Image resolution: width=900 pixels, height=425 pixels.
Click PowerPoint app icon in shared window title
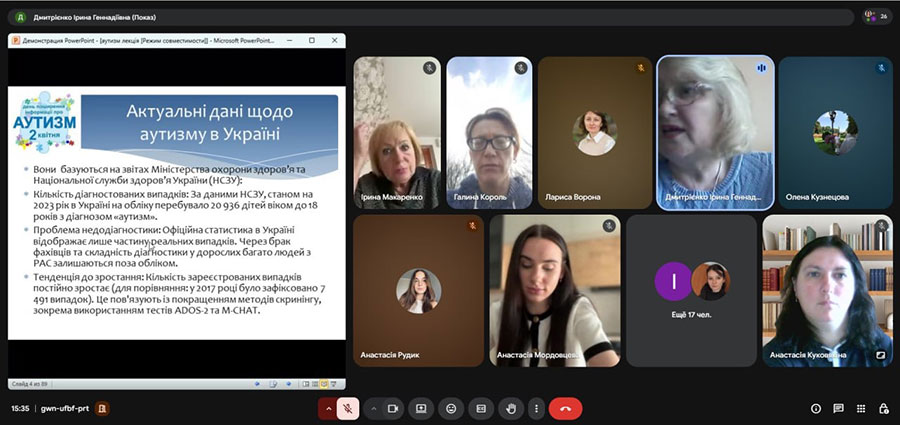16,41
